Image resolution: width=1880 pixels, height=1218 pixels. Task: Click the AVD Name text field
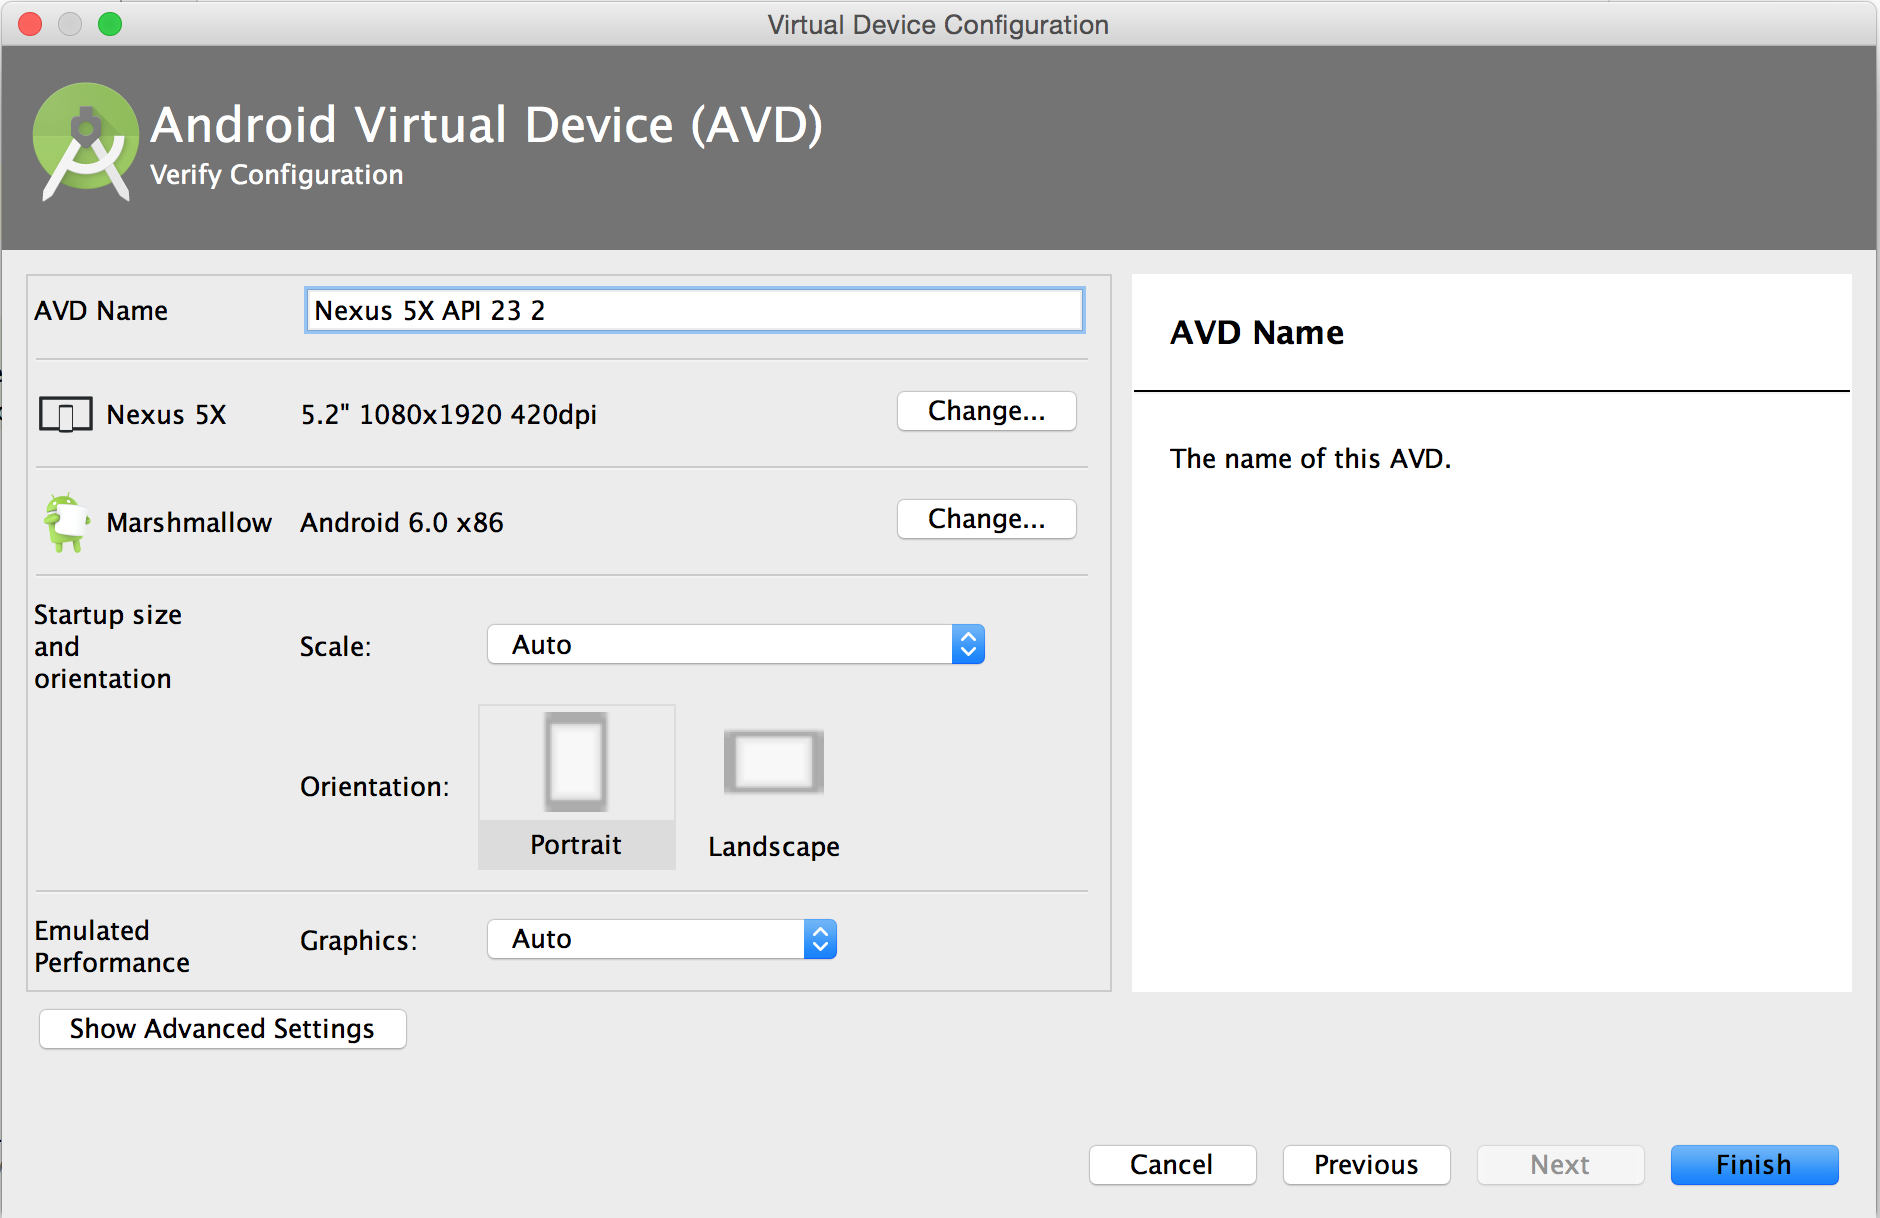coord(694,310)
